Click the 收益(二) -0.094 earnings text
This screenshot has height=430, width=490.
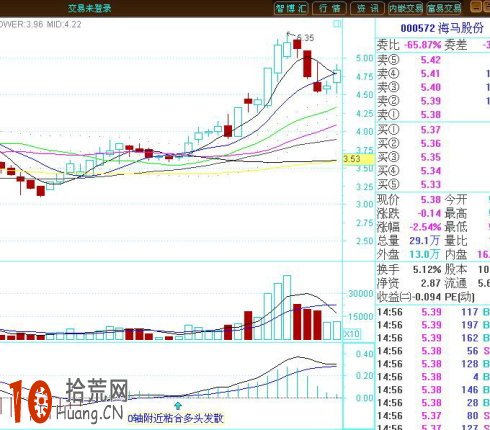tap(410, 297)
